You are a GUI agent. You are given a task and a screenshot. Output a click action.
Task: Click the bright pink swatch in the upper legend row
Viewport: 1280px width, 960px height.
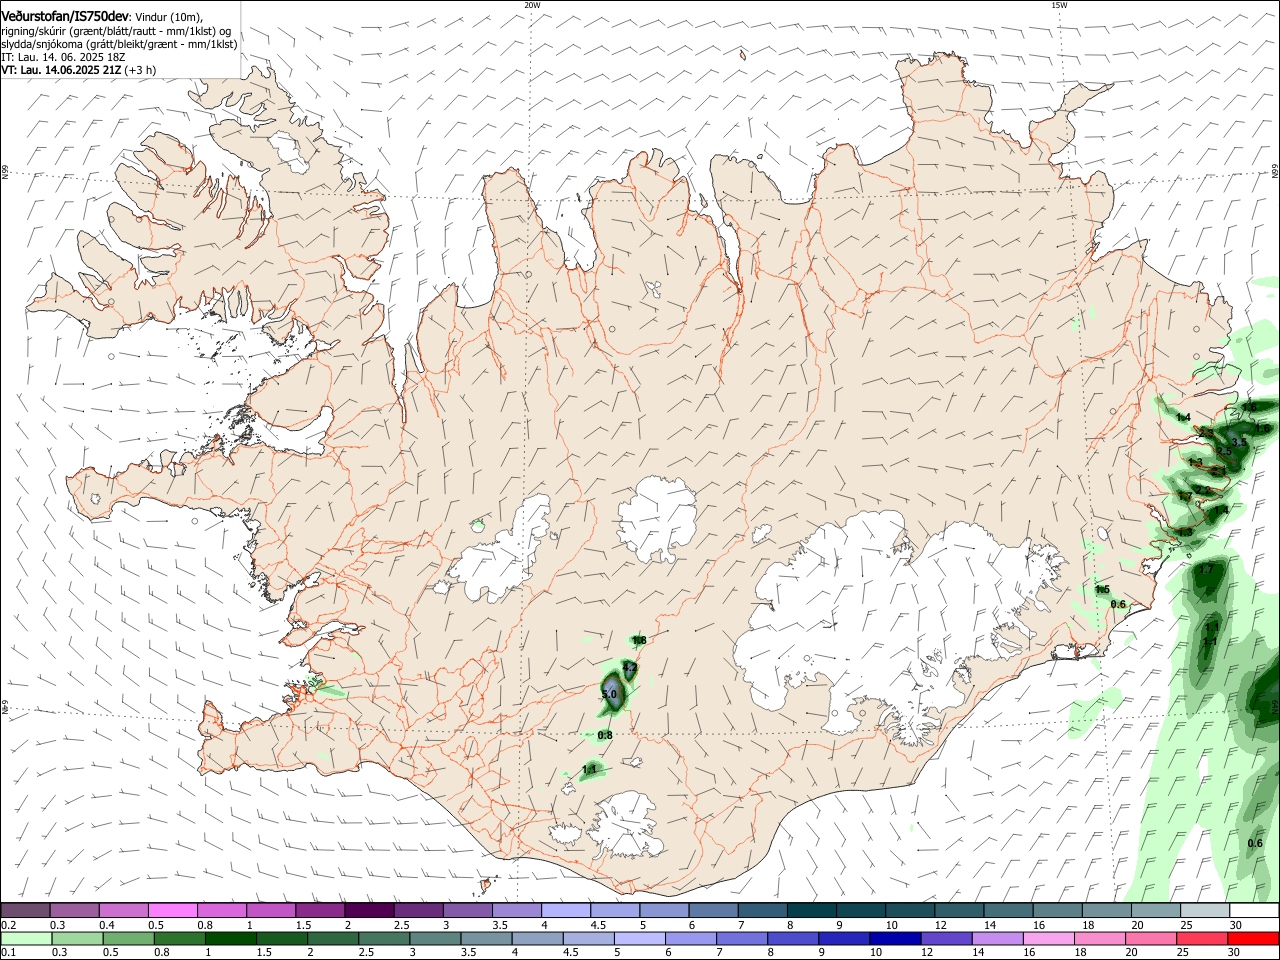click(172, 910)
